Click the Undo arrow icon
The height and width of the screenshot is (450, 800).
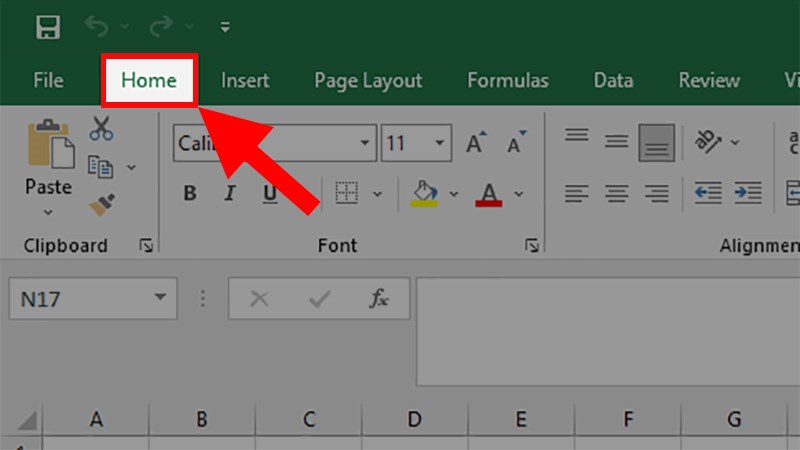click(96, 27)
